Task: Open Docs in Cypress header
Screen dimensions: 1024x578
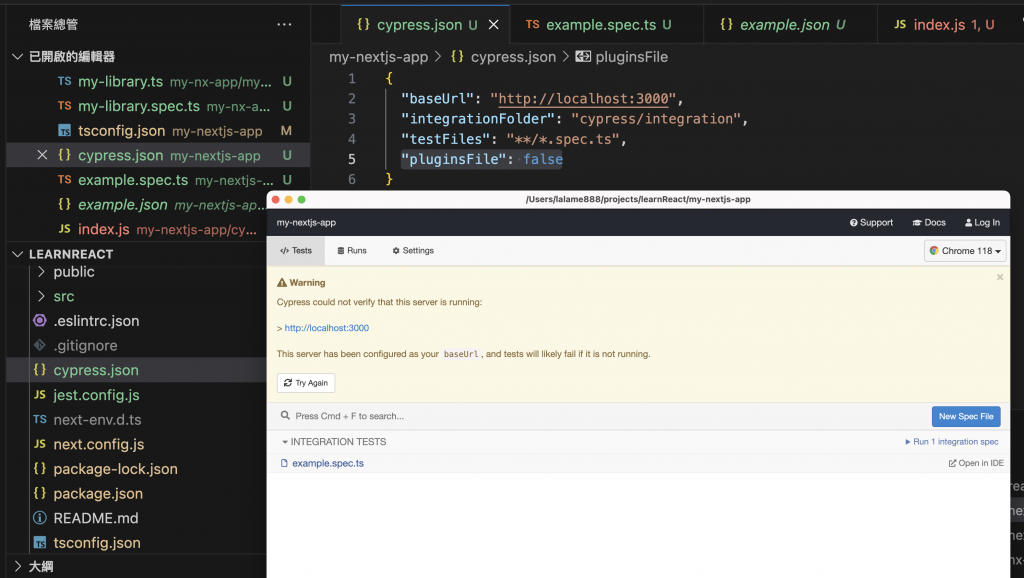Action: (929, 223)
